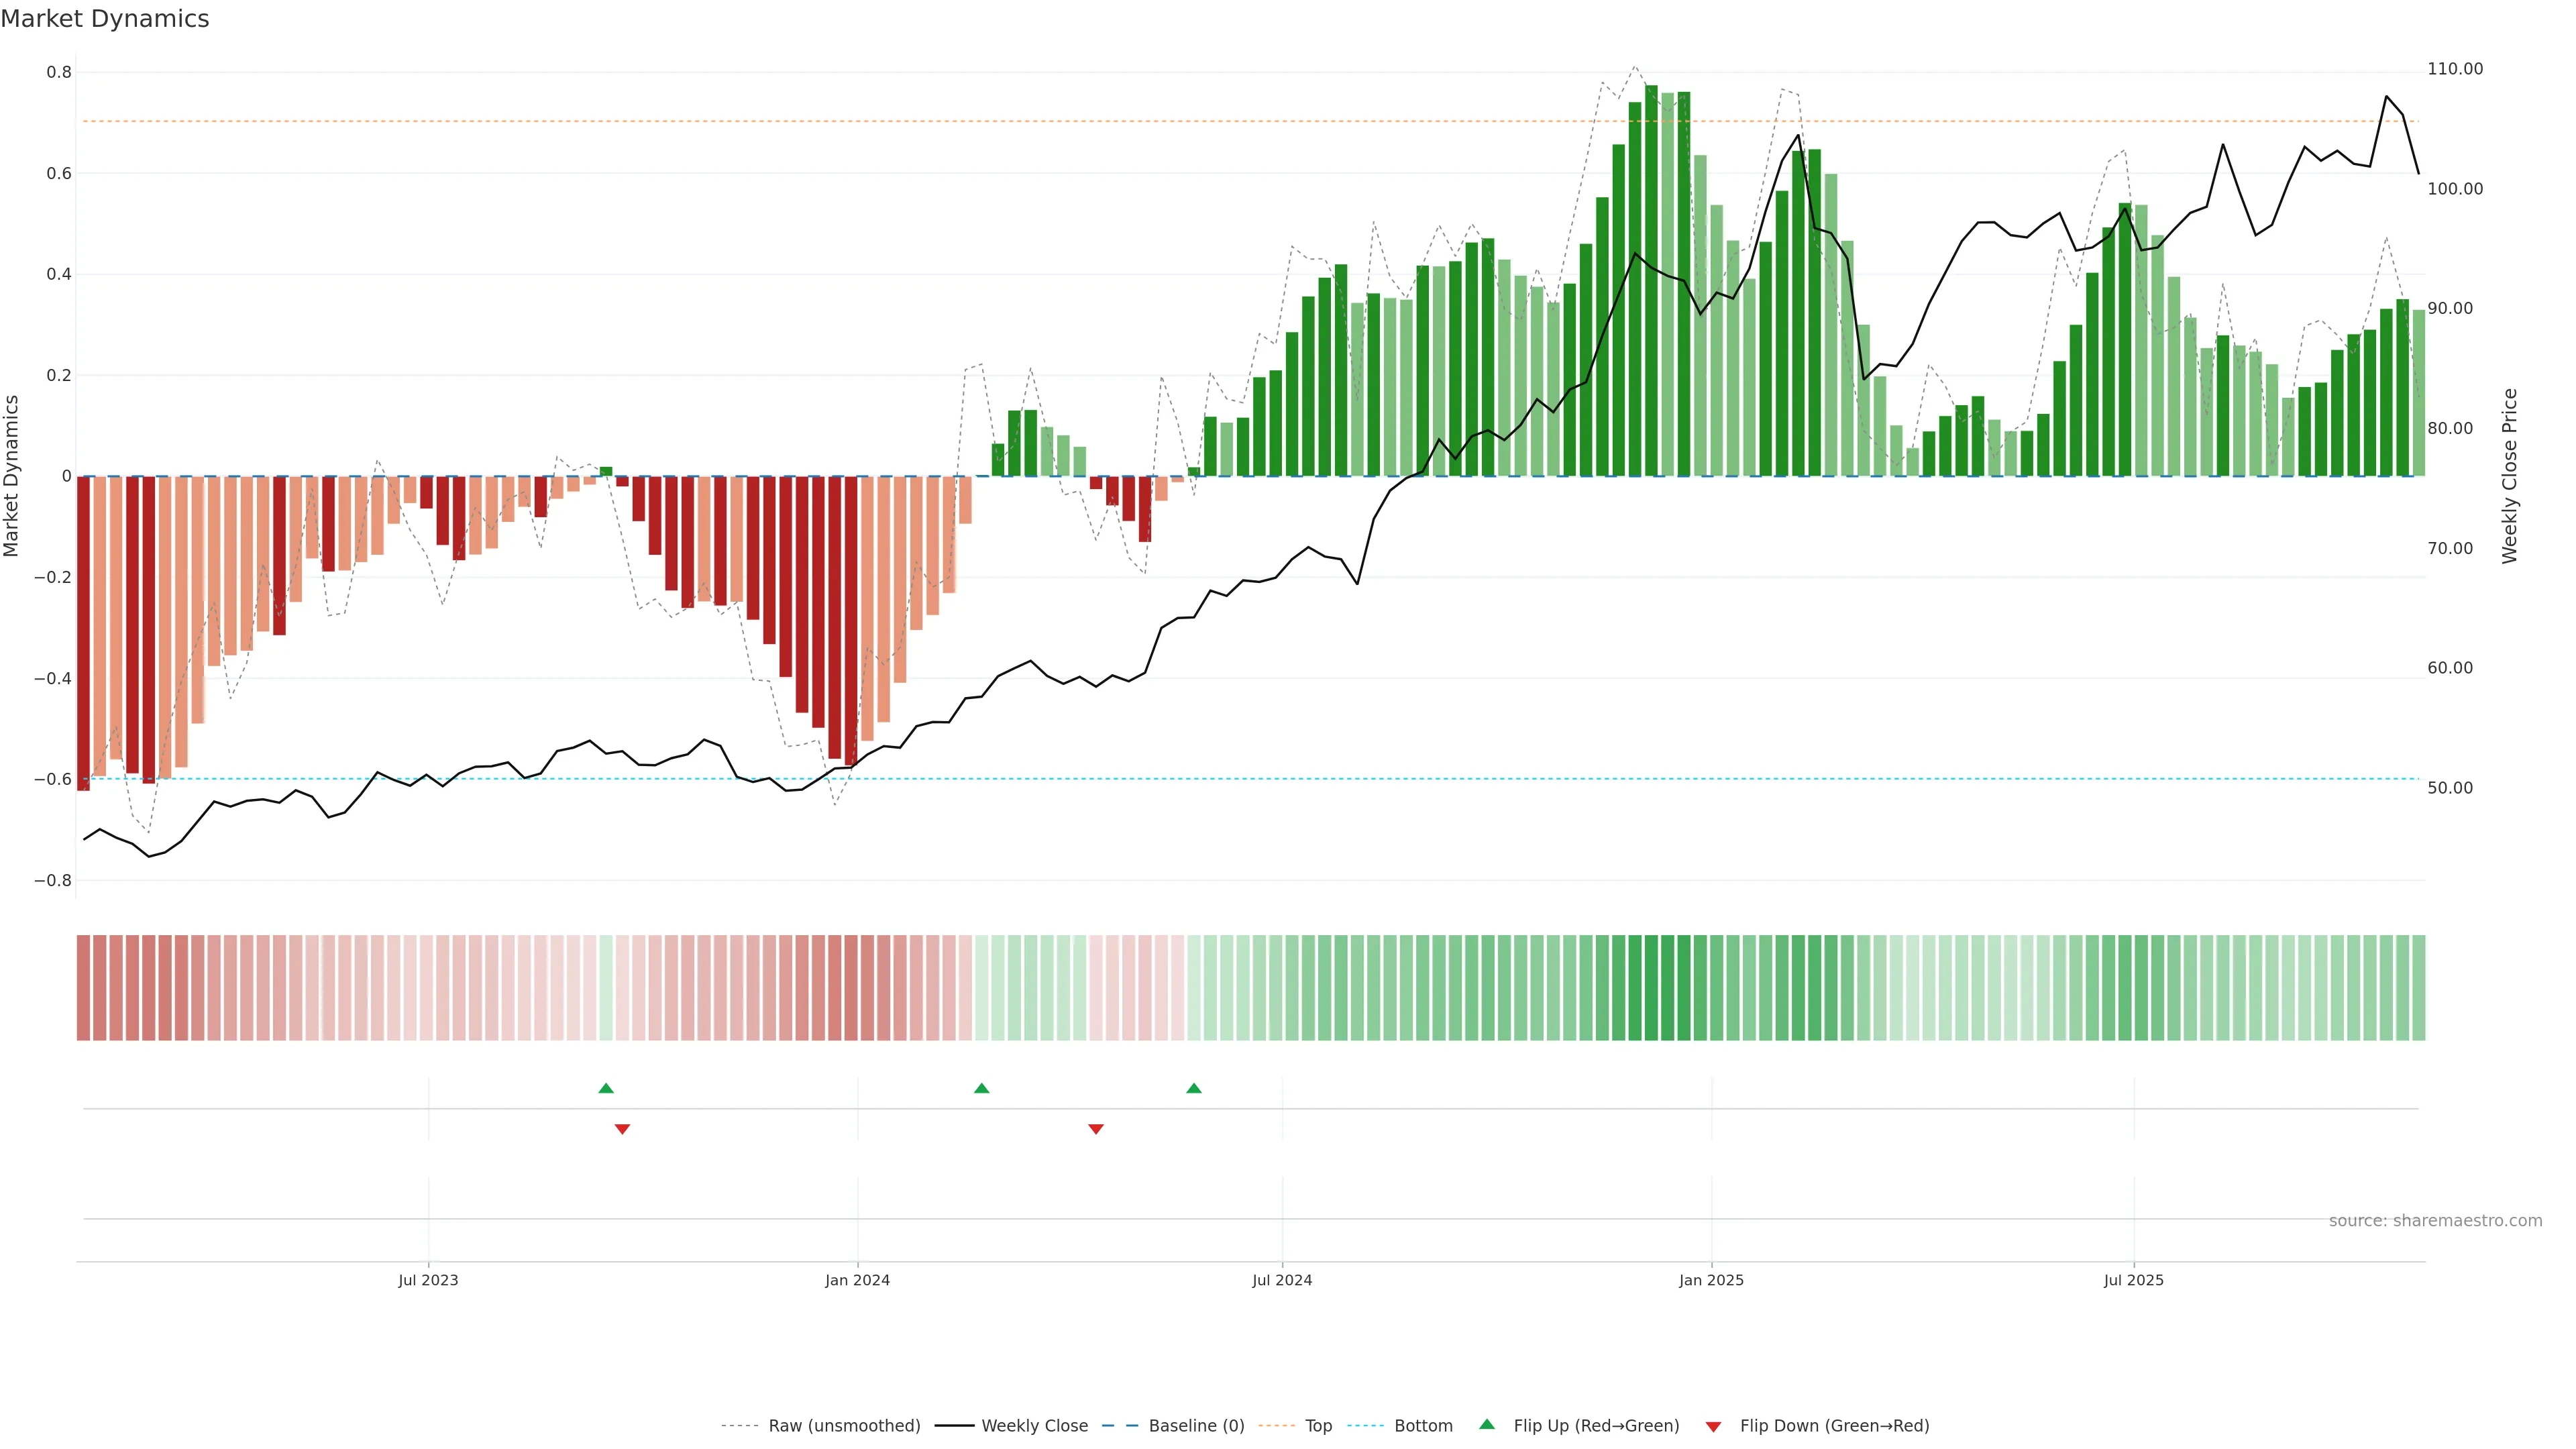Click the Jan 2025 x-axis label
The image size is (2576, 1449).
click(1711, 1280)
